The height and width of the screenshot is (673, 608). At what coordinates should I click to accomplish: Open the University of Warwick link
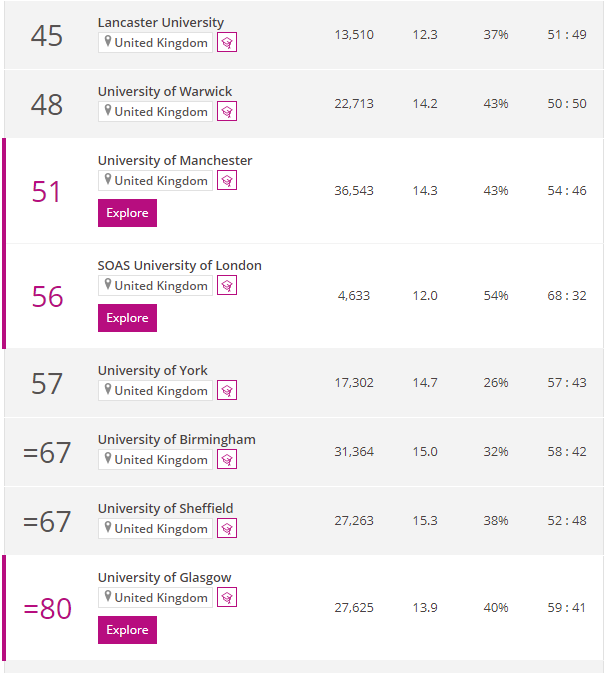coord(164,91)
